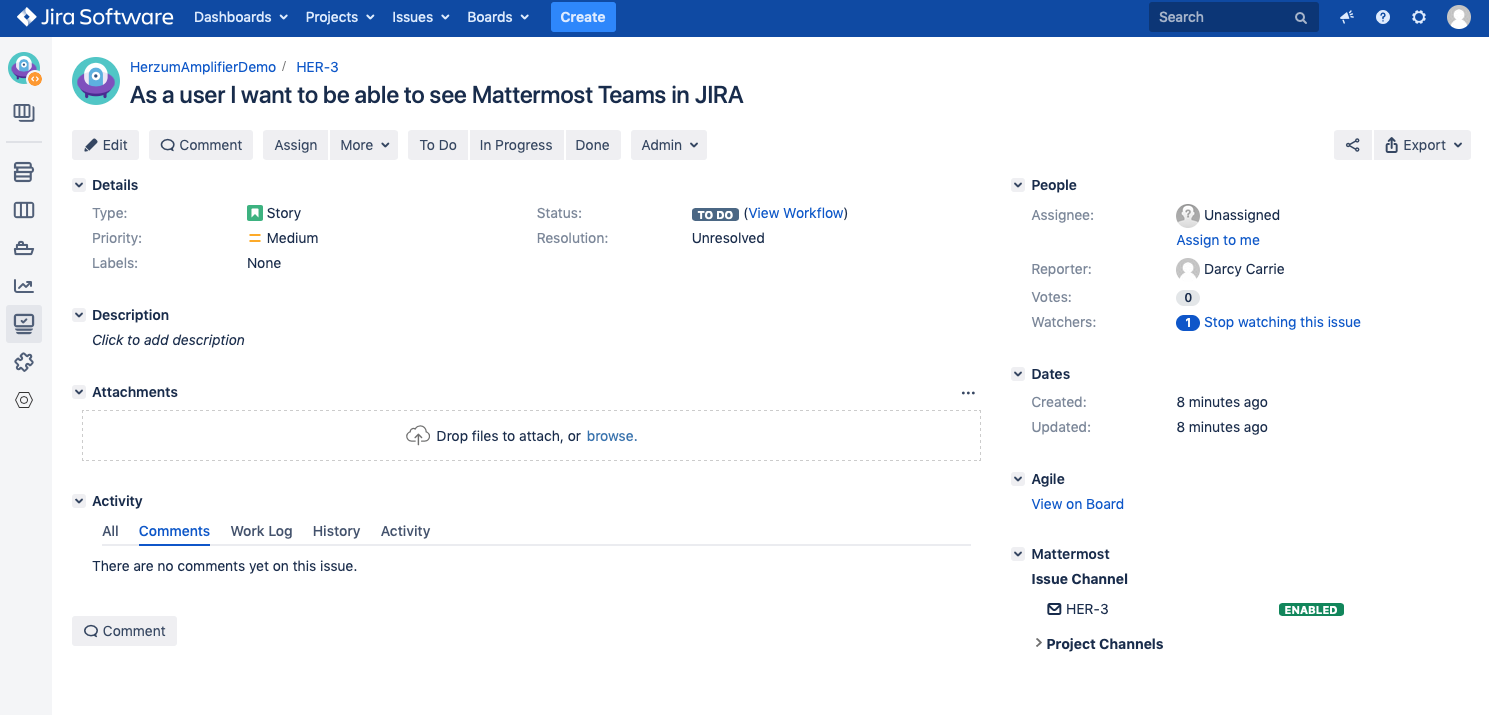Open the feedback megaphone icon
The height and width of the screenshot is (715, 1489).
point(1347,17)
